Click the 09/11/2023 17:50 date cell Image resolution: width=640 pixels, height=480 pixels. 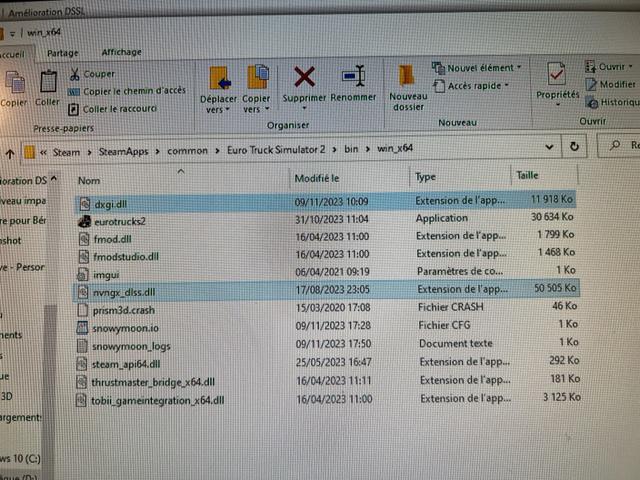tap(333, 344)
